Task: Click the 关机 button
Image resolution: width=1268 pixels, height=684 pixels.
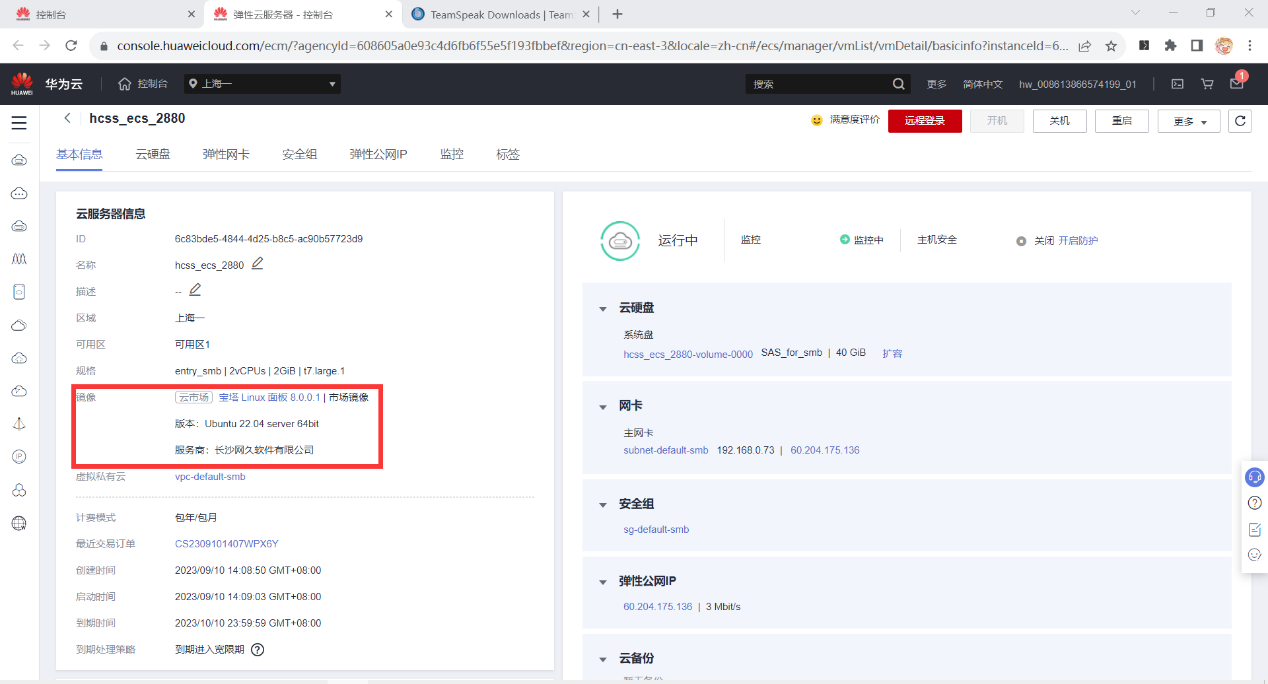Action: [1058, 120]
